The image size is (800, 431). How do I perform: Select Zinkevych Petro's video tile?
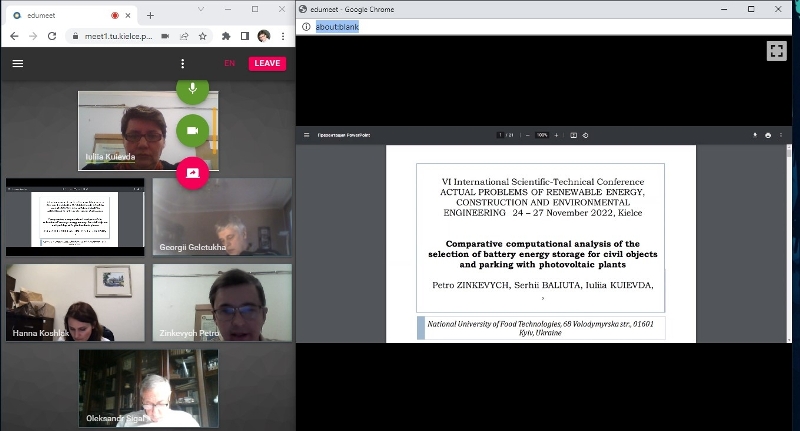pos(222,302)
